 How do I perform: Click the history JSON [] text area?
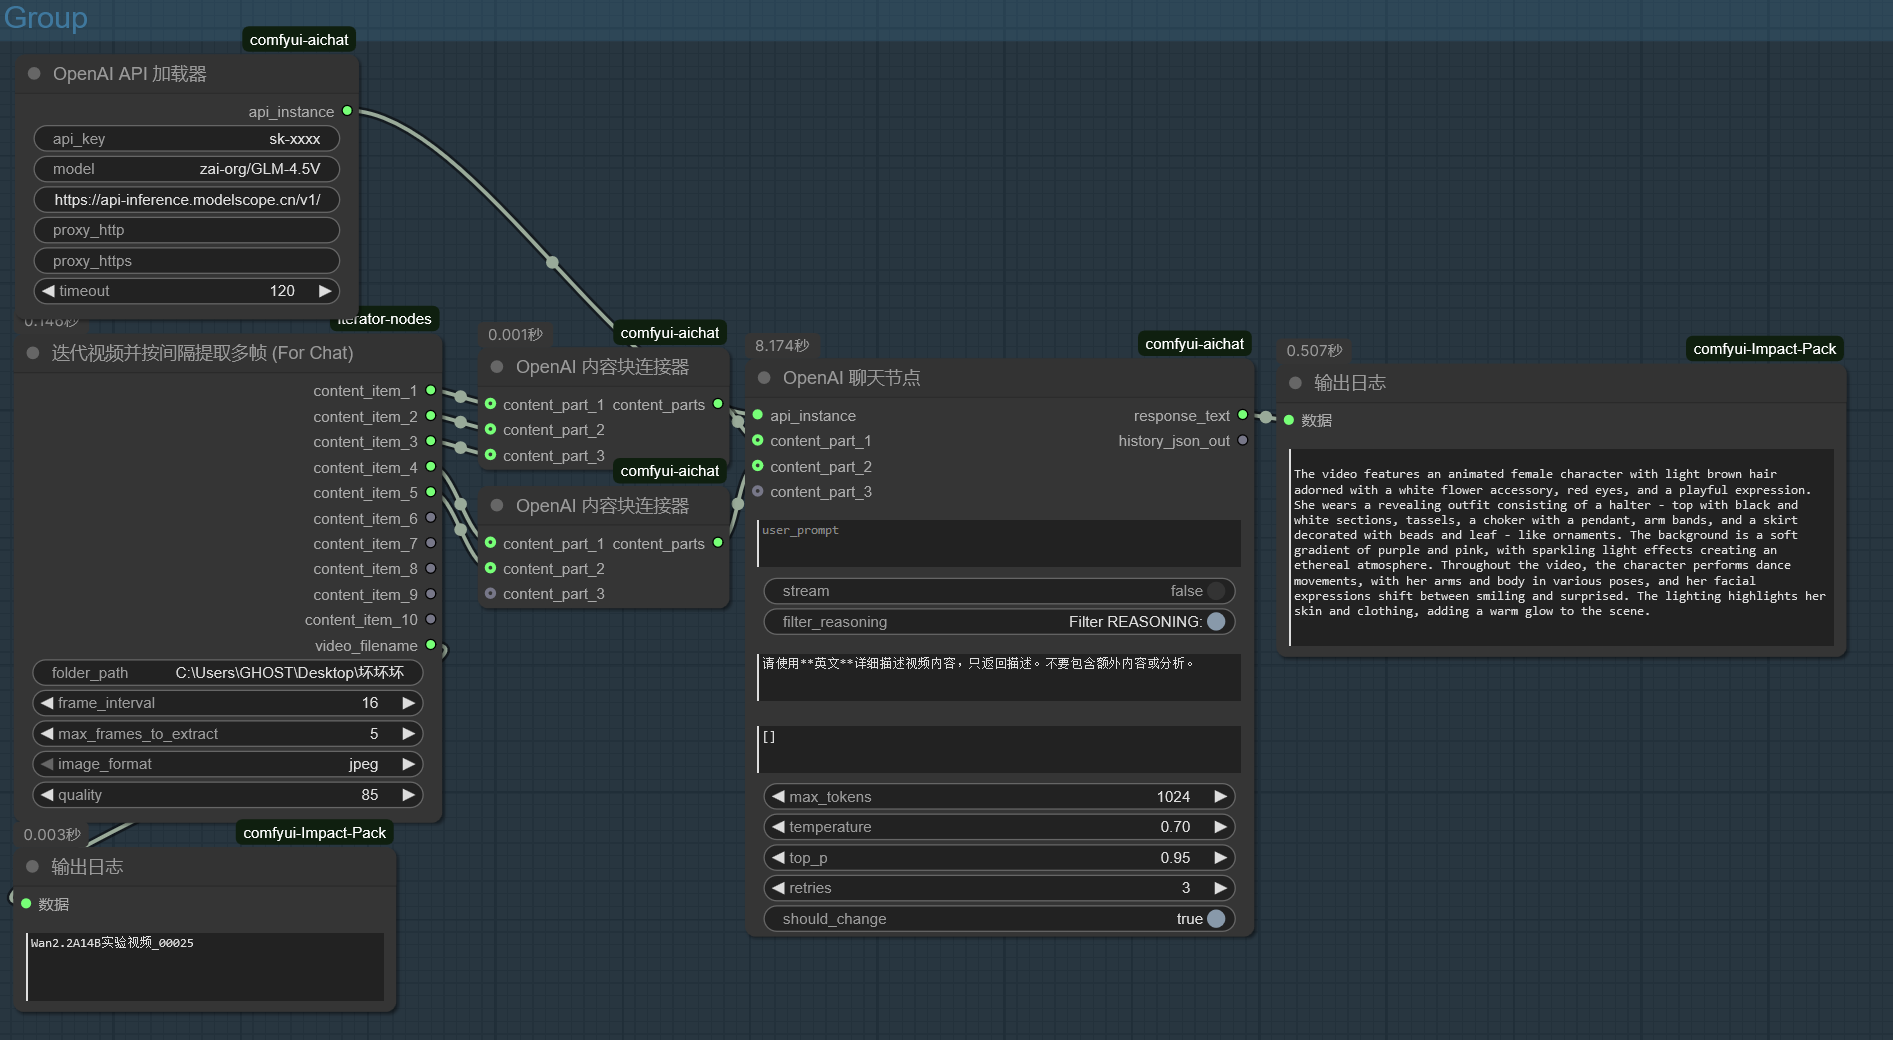[x=999, y=749]
